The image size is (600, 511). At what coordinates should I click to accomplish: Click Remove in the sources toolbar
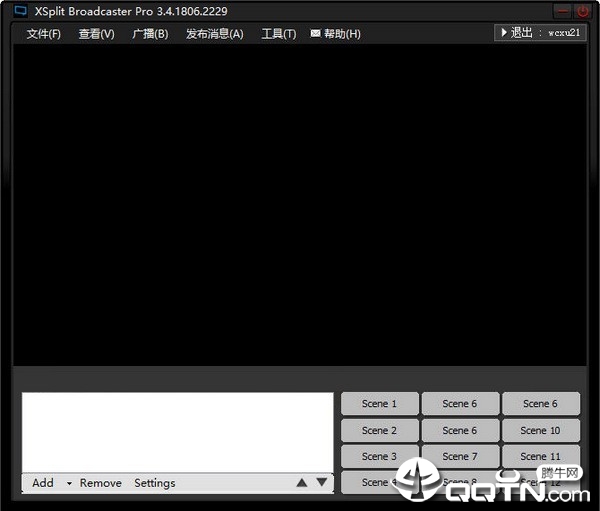click(101, 483)
